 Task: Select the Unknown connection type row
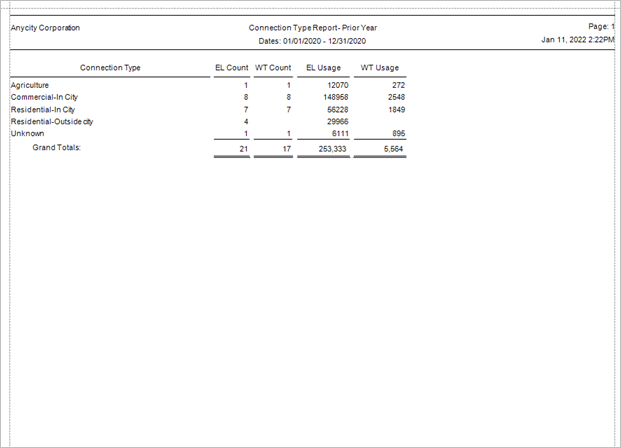(208, 133)
